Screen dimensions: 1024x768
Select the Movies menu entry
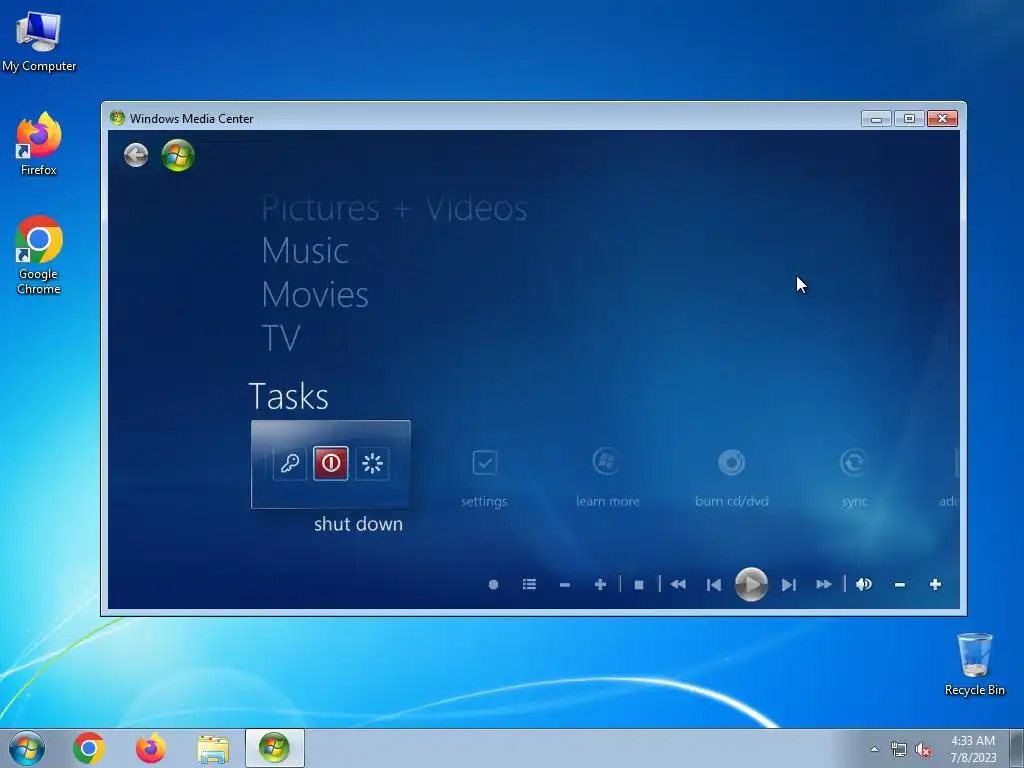(x=315, y=295)
